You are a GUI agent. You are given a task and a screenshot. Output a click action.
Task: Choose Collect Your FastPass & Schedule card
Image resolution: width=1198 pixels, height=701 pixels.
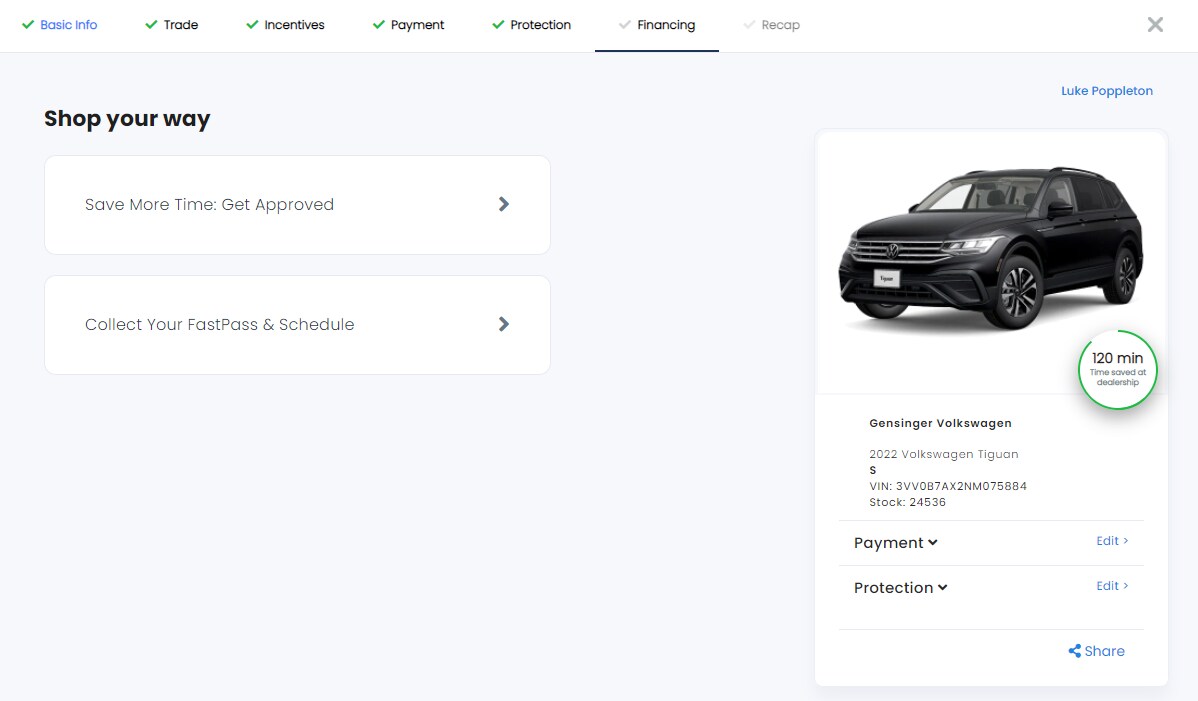coord(297,325)
